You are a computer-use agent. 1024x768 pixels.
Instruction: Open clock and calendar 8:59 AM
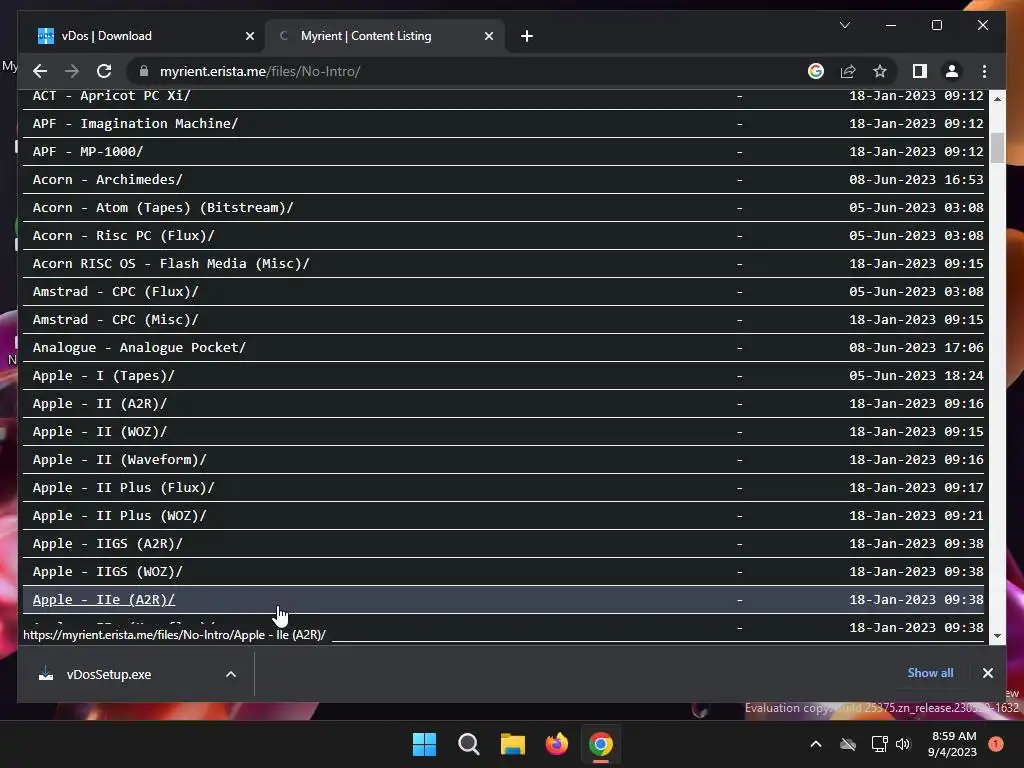tap(953, 744)
